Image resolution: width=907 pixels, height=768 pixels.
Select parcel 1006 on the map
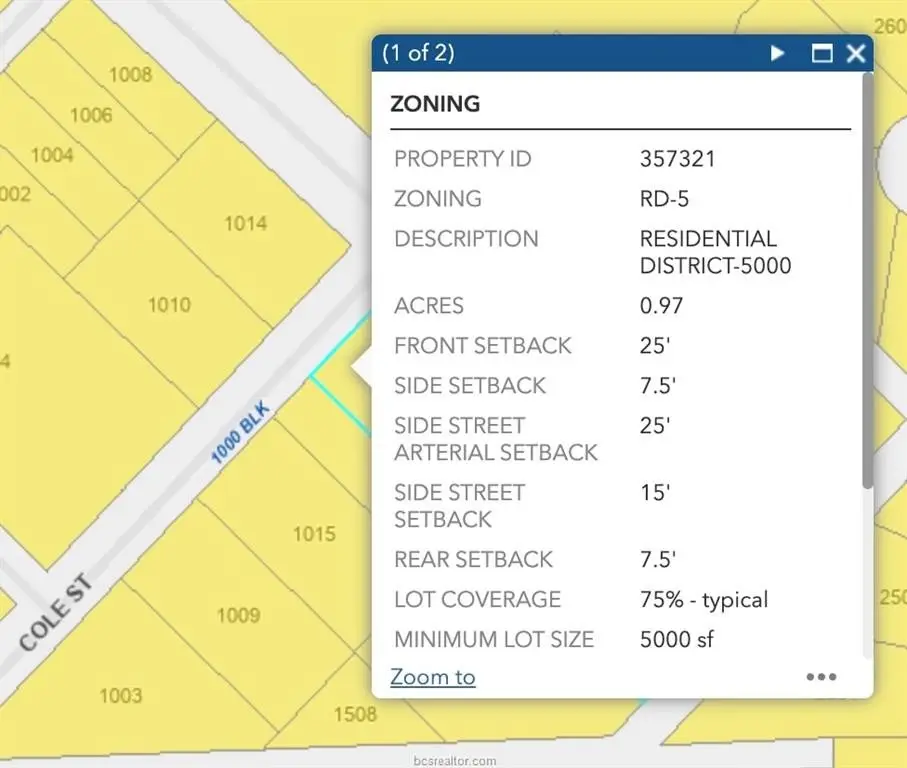tap(91, 115)
